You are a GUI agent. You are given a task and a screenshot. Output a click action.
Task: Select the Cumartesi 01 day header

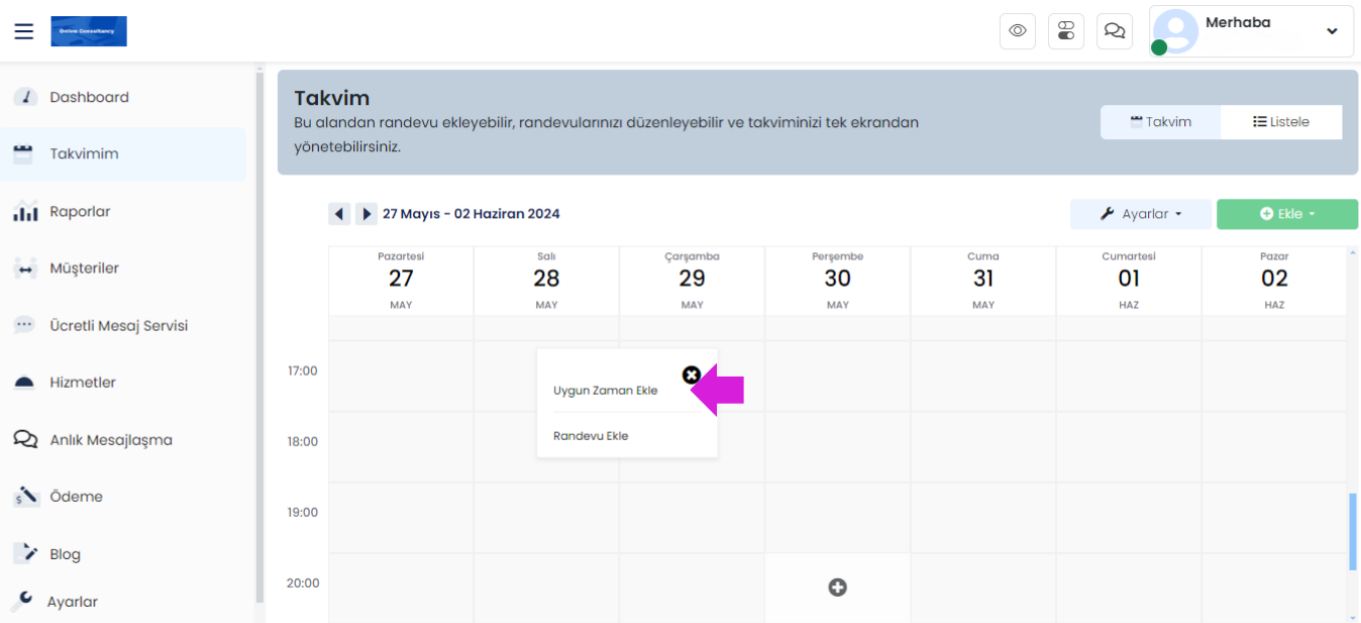tap(1129, 281)
